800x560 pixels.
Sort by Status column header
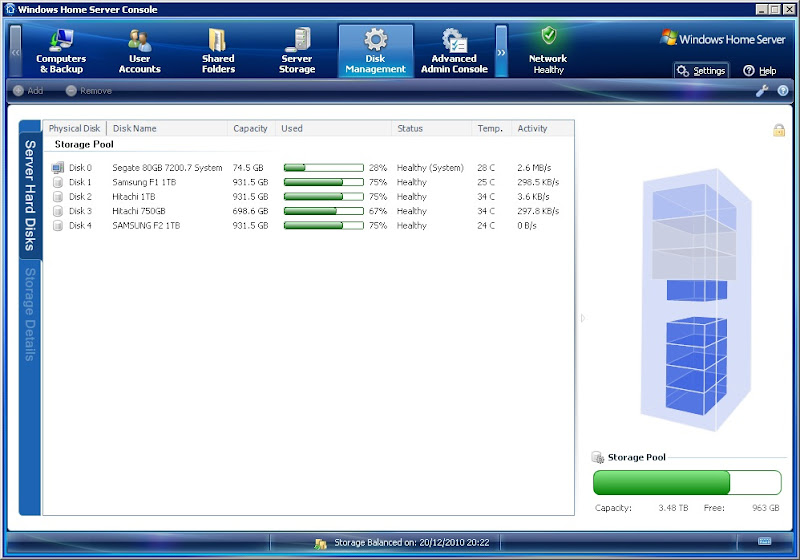(x=432, y=129)
